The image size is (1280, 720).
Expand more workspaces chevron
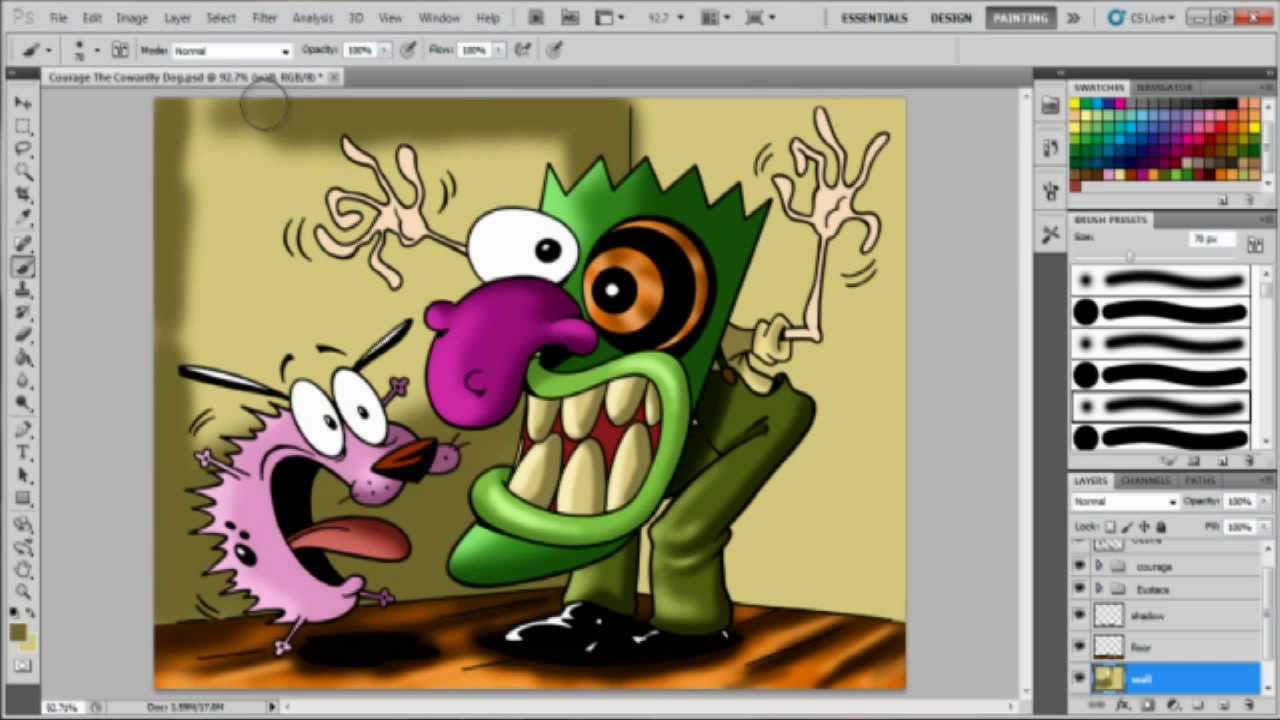[1073, 18]
